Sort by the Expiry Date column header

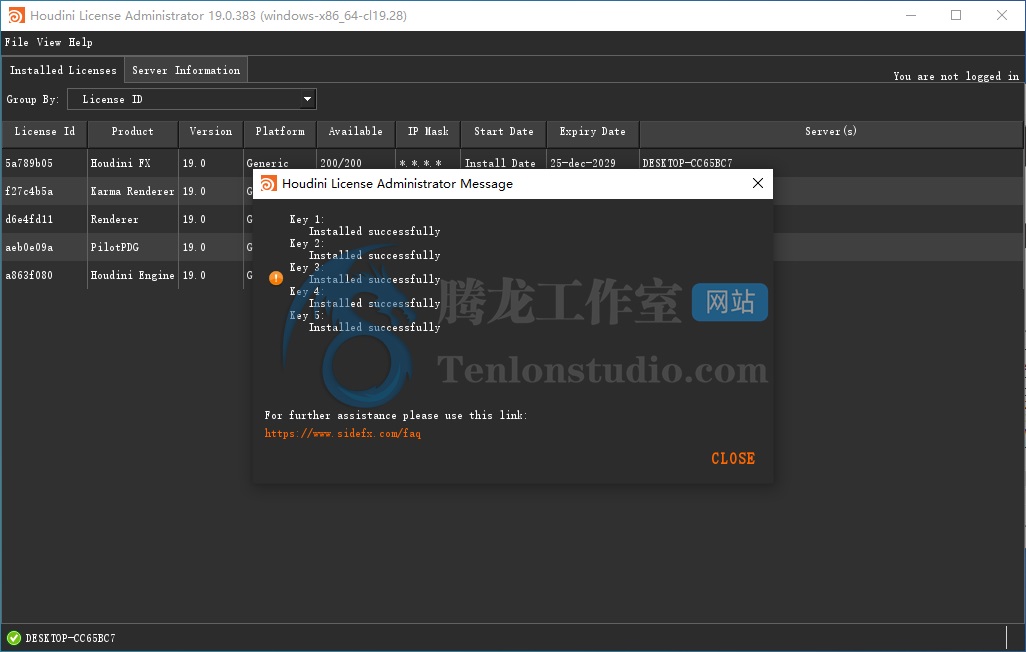click(592, 132)
